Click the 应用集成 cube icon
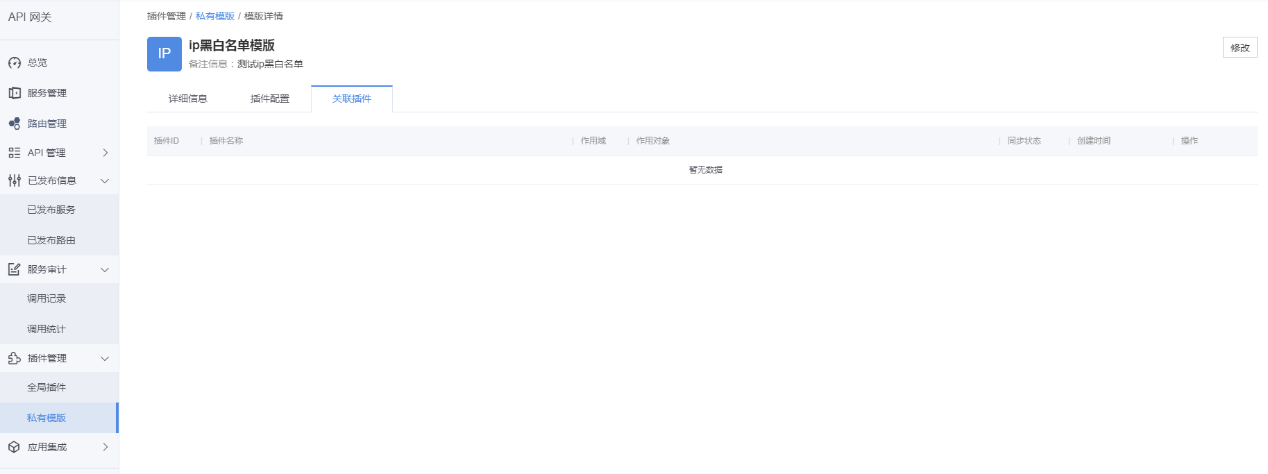The height and width of the screenshot is (474, 1268). pyautogui.click(x=14, y=447)
